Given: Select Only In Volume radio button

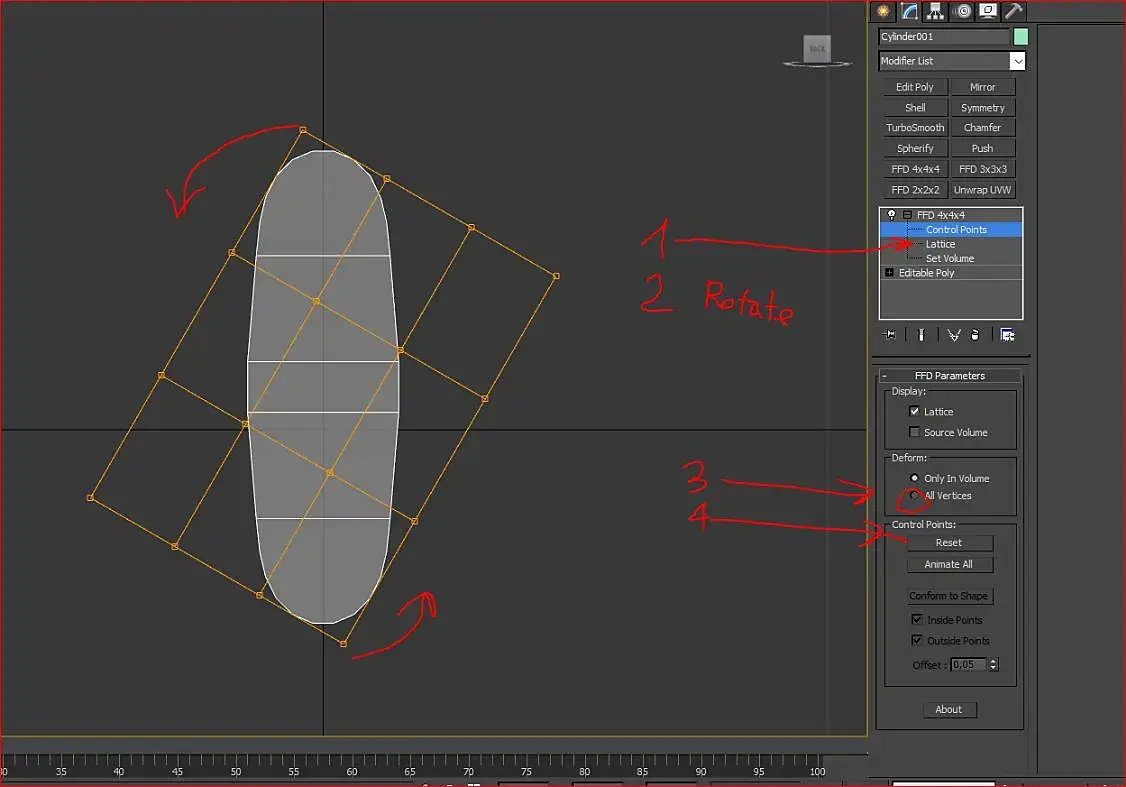Looking at the screenshot, I should [x=914, y=478].
